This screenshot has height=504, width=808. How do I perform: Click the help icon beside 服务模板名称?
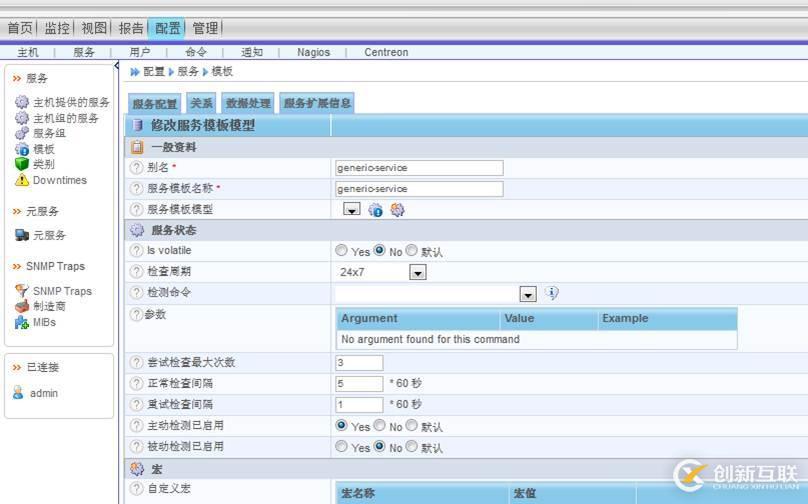click(x=136, y=188)
